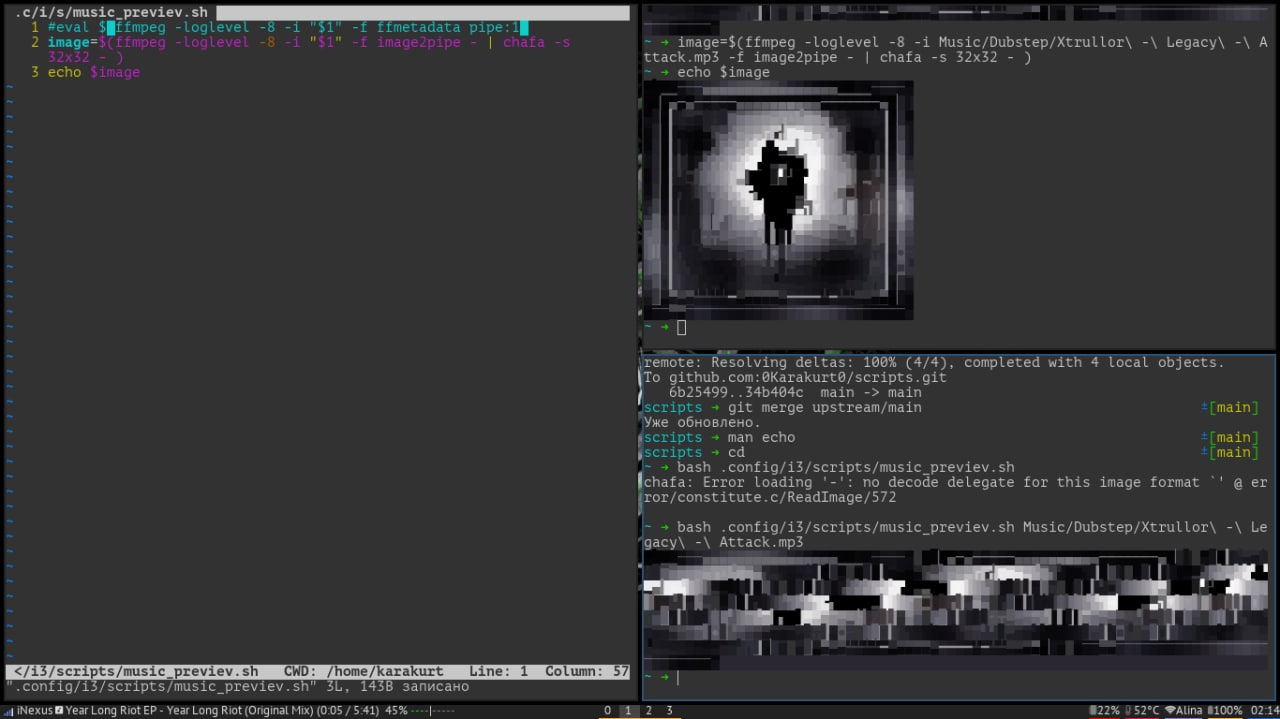This screenshot has width=1280, height=719.
Task: Click the 22% memory usage indicator icon
Action: point(1092,711)
